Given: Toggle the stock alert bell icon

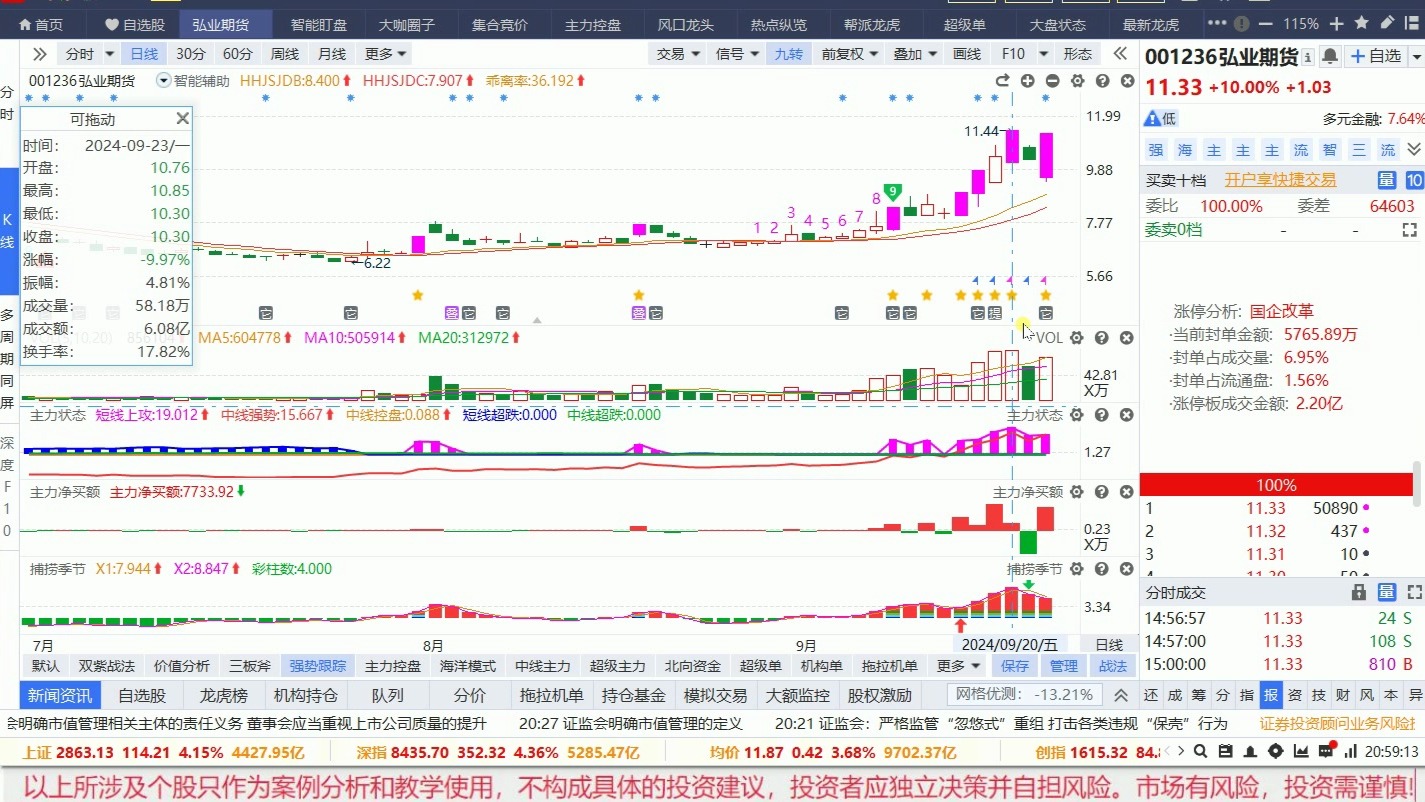Looking at the screenshot, I should click(1330, 56).
